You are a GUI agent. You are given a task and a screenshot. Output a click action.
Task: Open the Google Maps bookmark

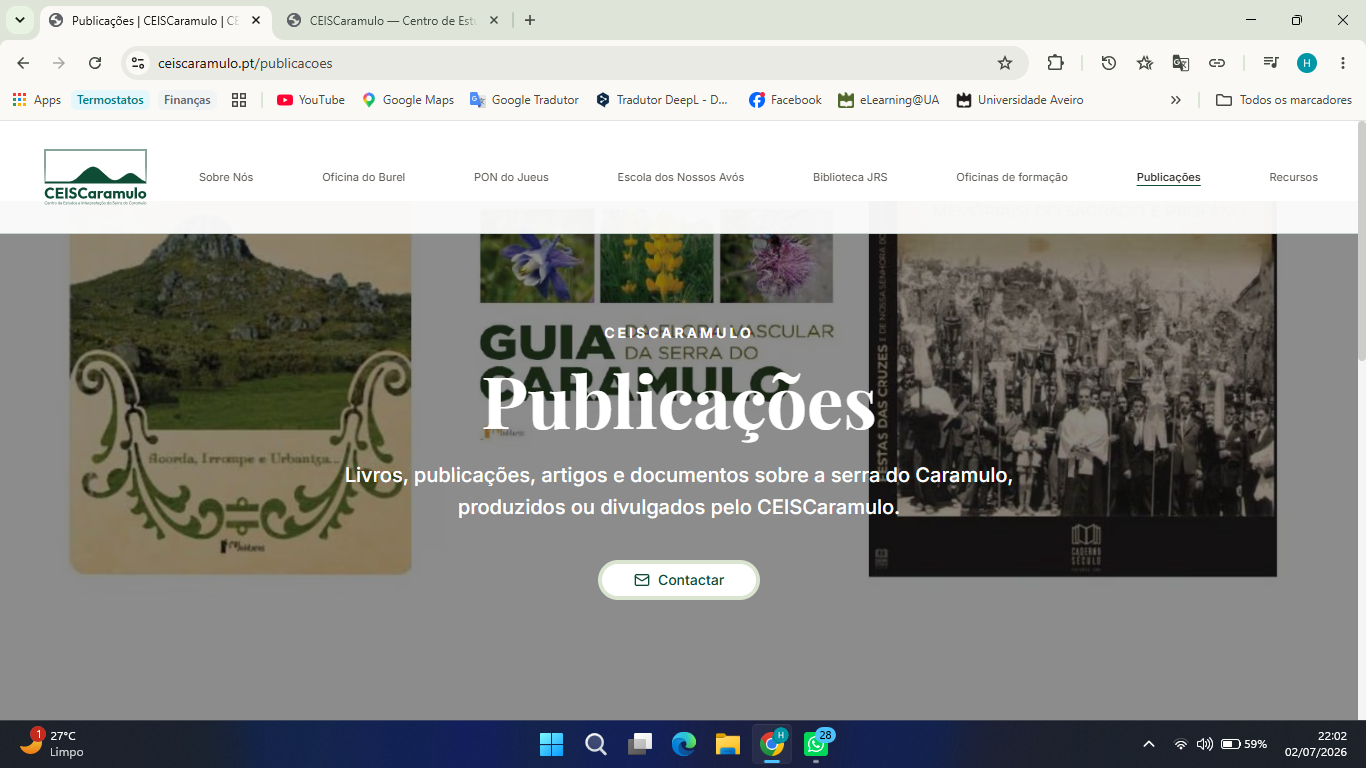click(408, 100)
